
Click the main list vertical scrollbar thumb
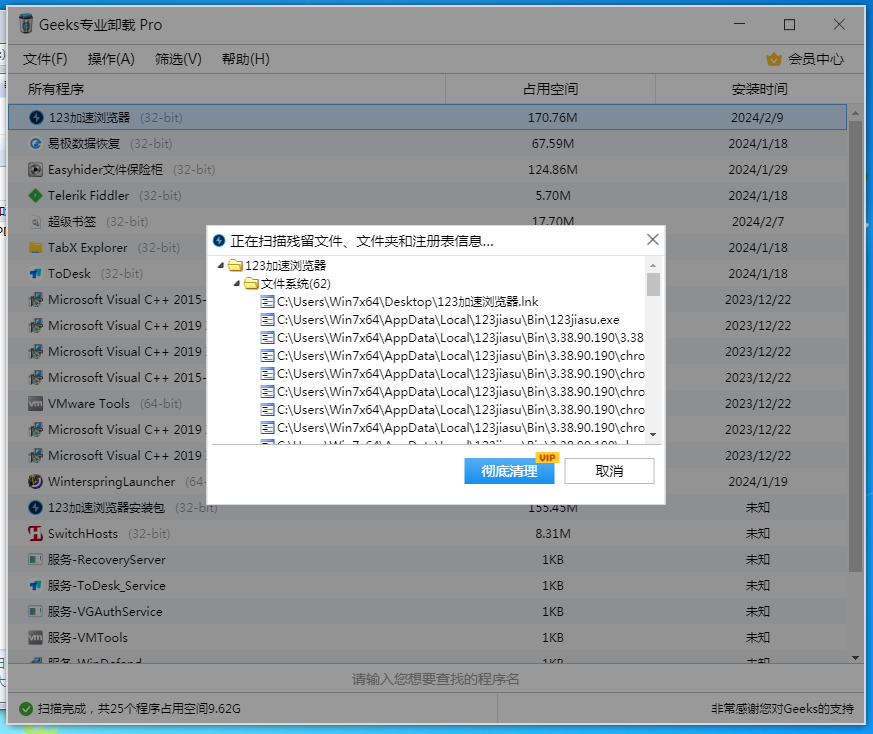pyautogui.click(x=855, y=346)
